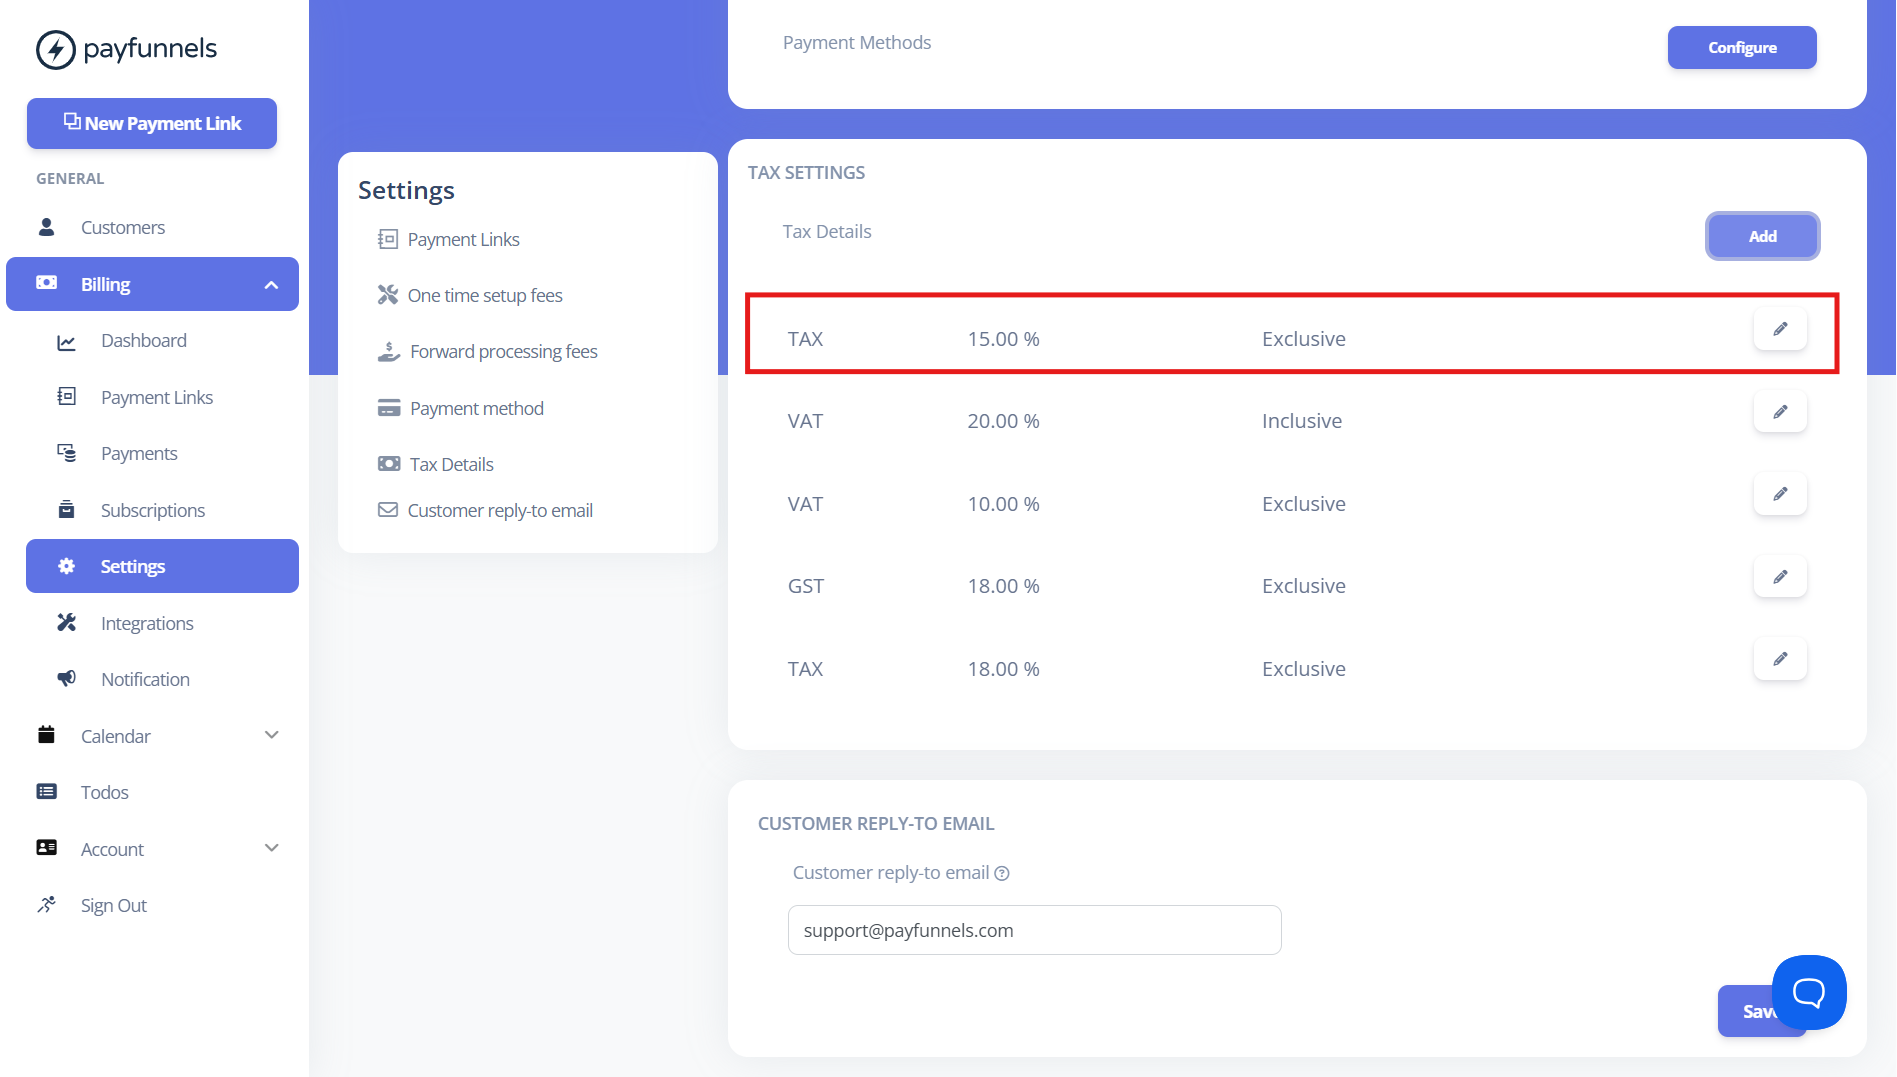Edit the VAT 20.00 % Inclusive row
The image size is (1897, 1077).
[x=1780, y=412]
